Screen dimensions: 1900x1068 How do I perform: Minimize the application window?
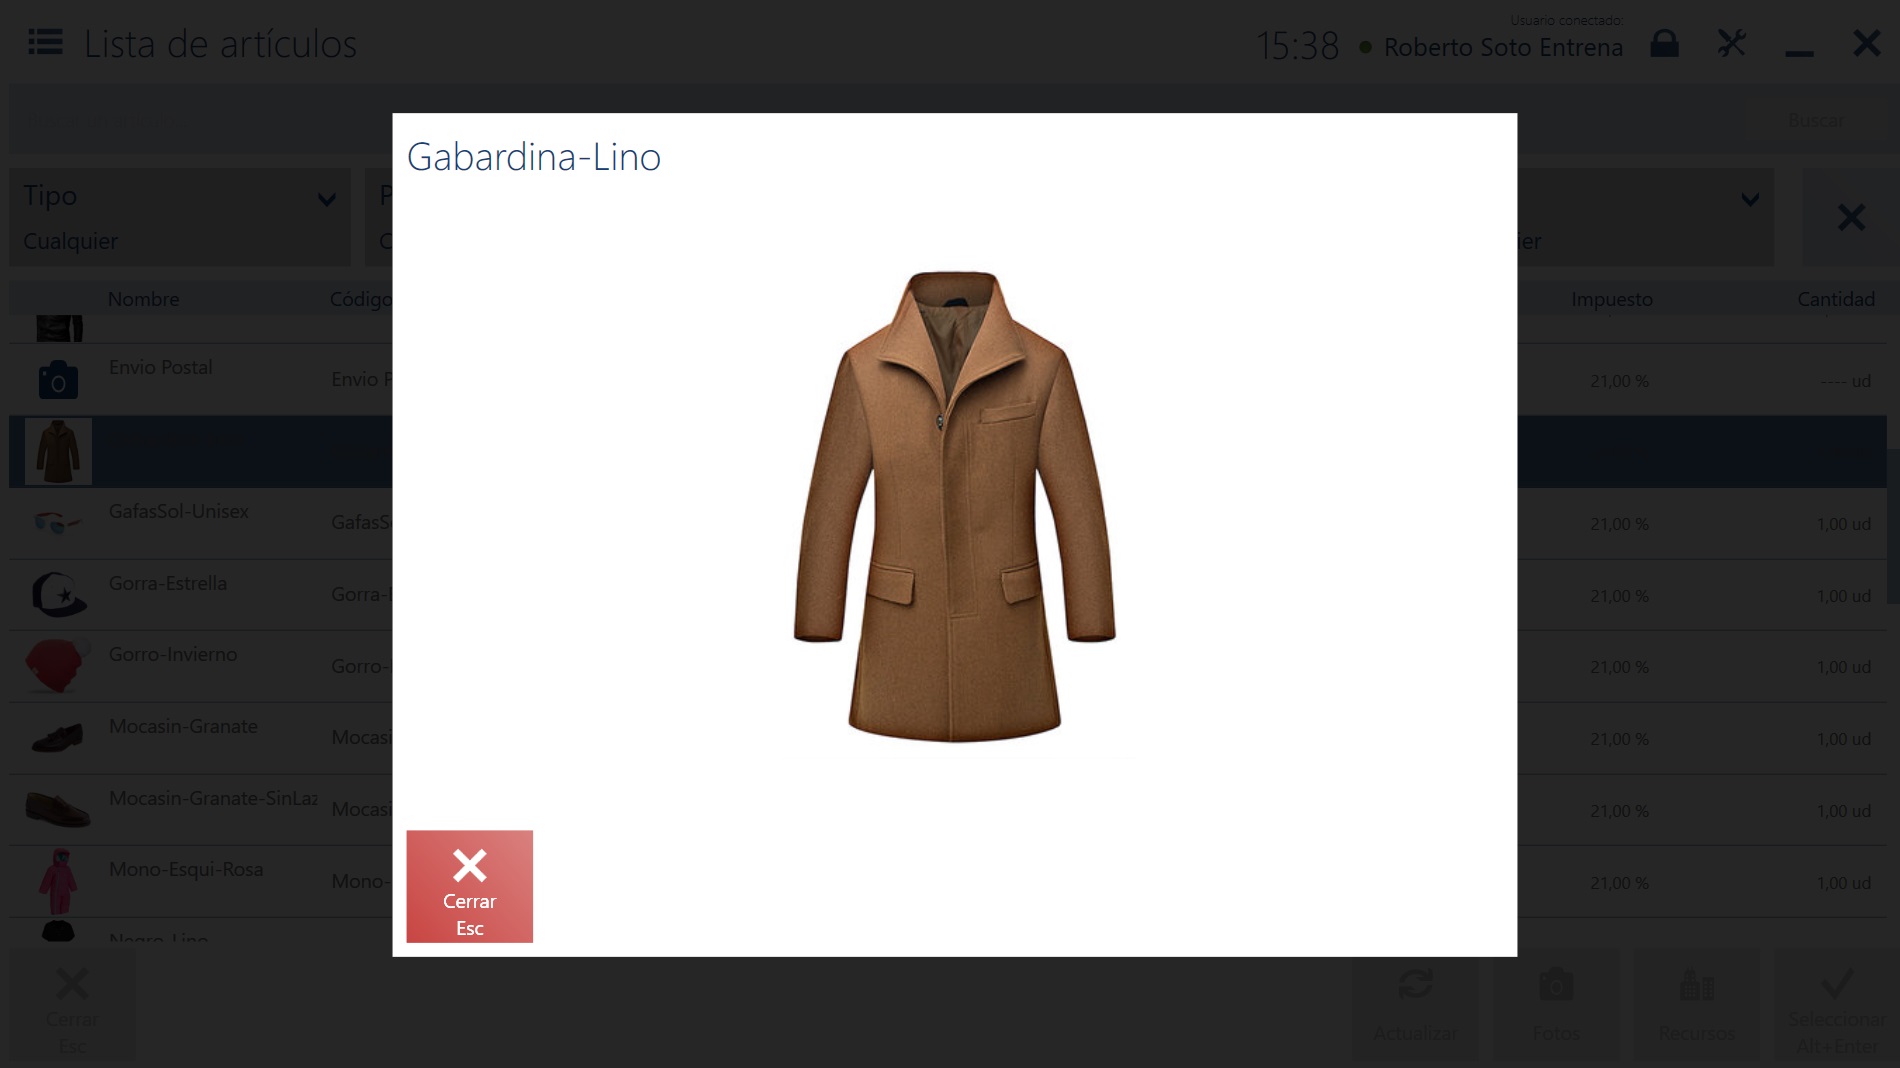(1799, 52)
